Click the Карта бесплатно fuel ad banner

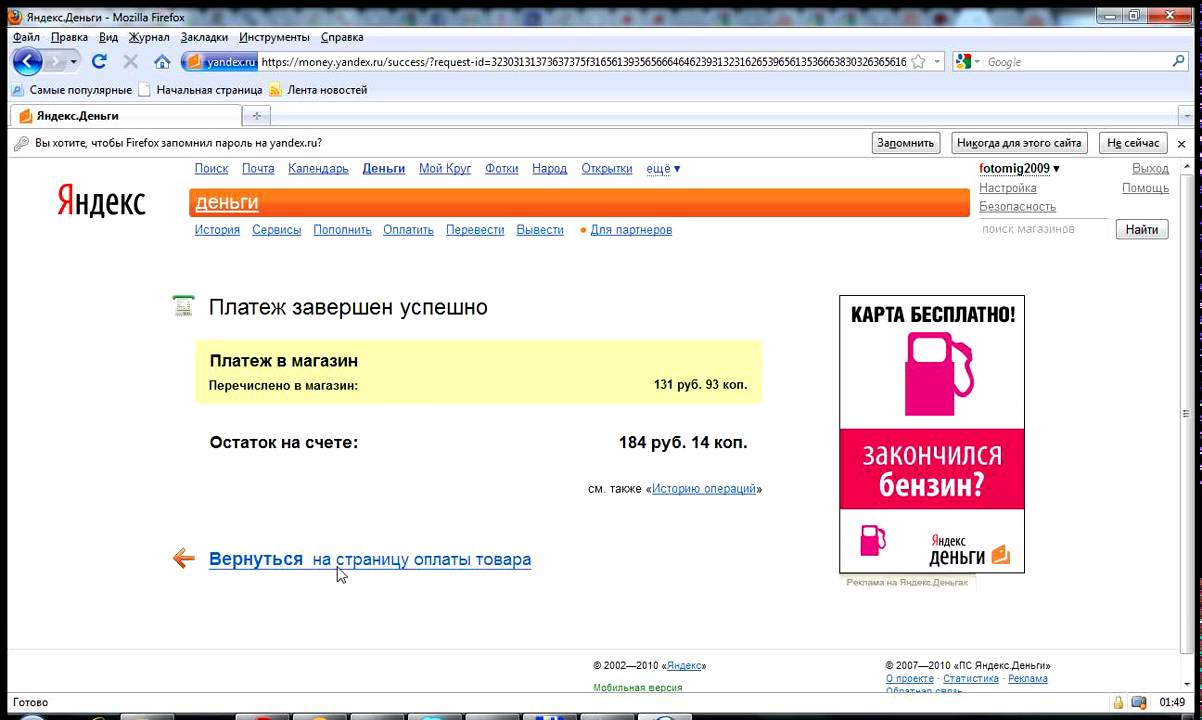pyautogui.click(x=932, y=434)
